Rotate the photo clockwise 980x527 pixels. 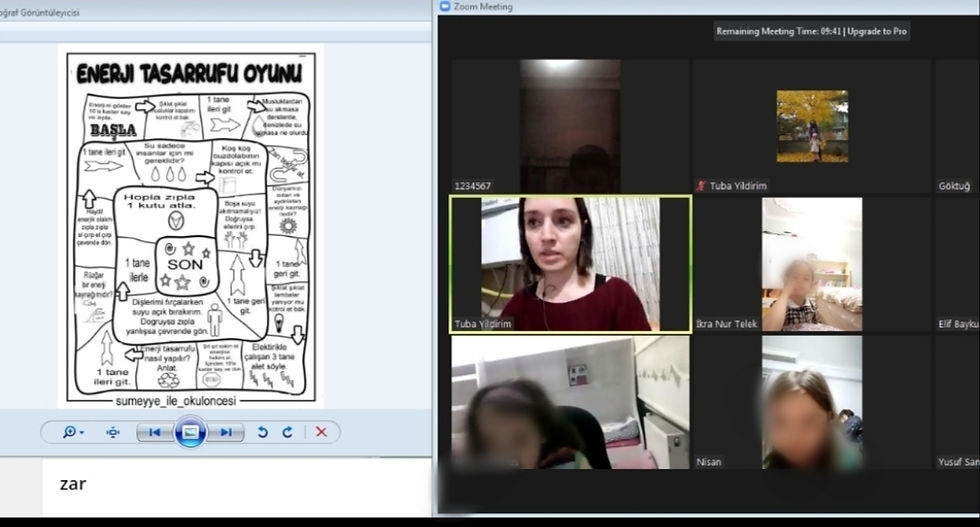pyautogui.click(x=288, y=432)
